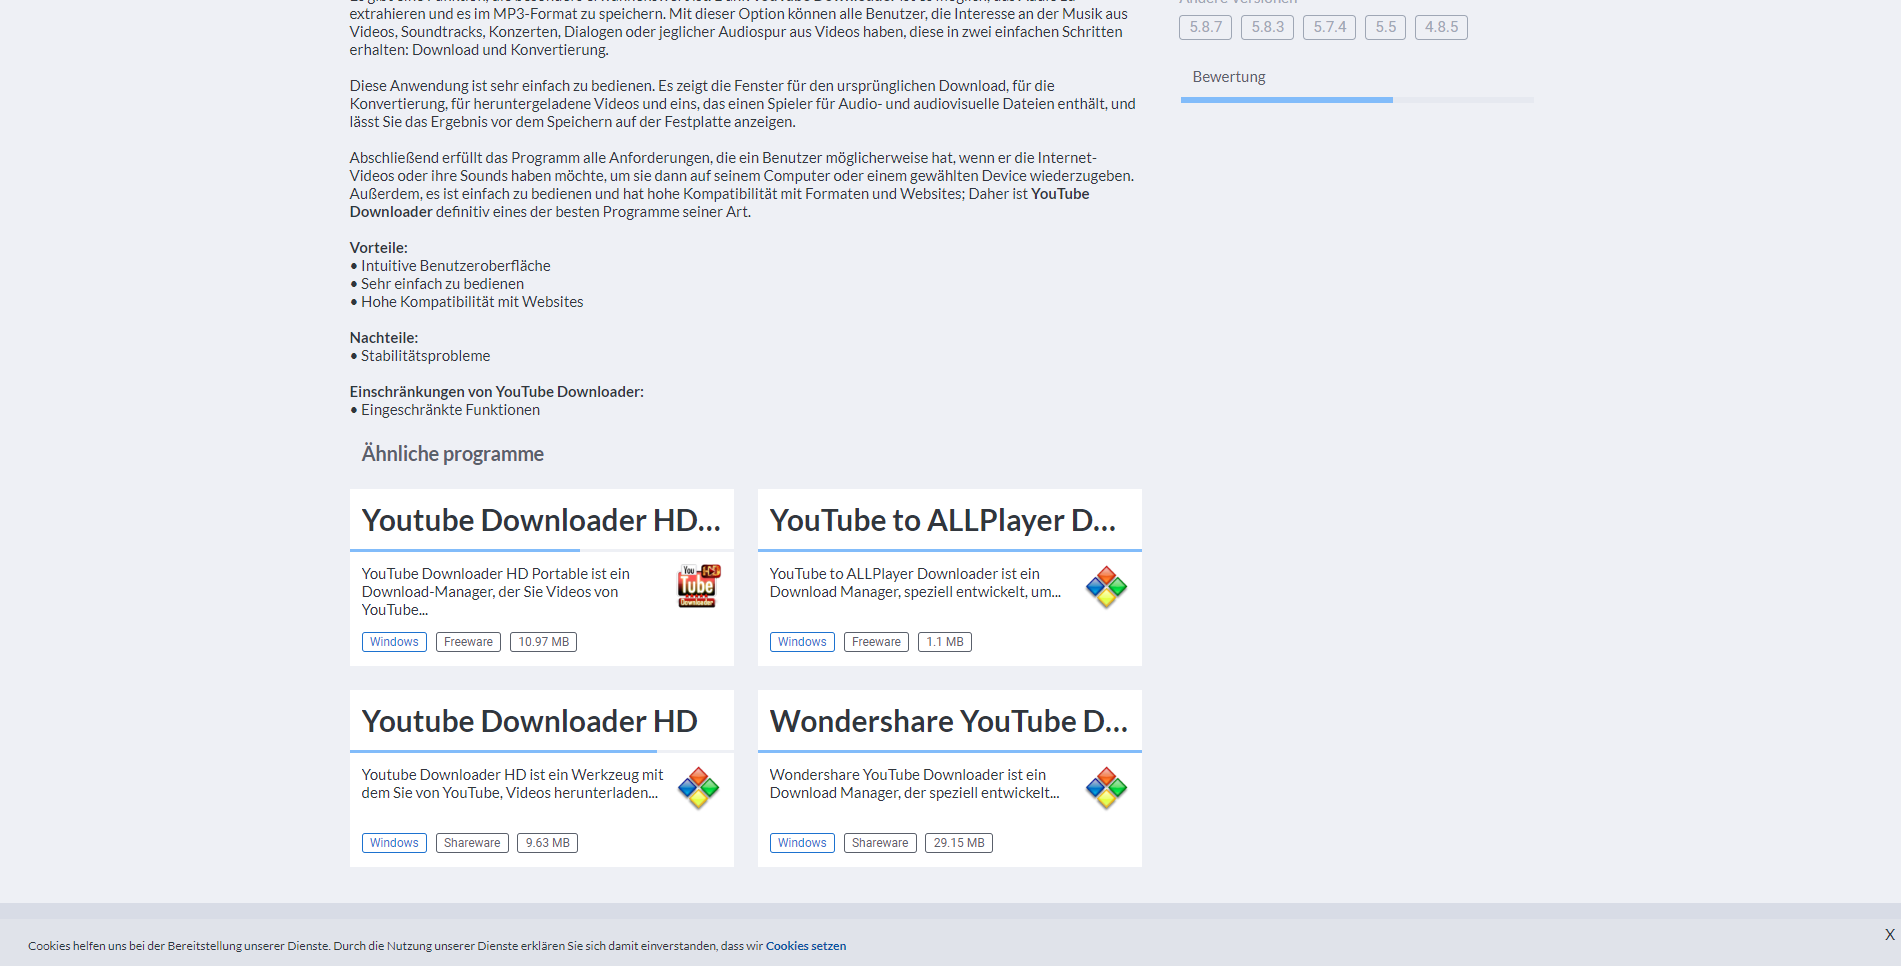Click Shareware tag on Wondershare card
Image resolution: width=1901 pixels, height=966 pixels.
[x=880, y=843]
